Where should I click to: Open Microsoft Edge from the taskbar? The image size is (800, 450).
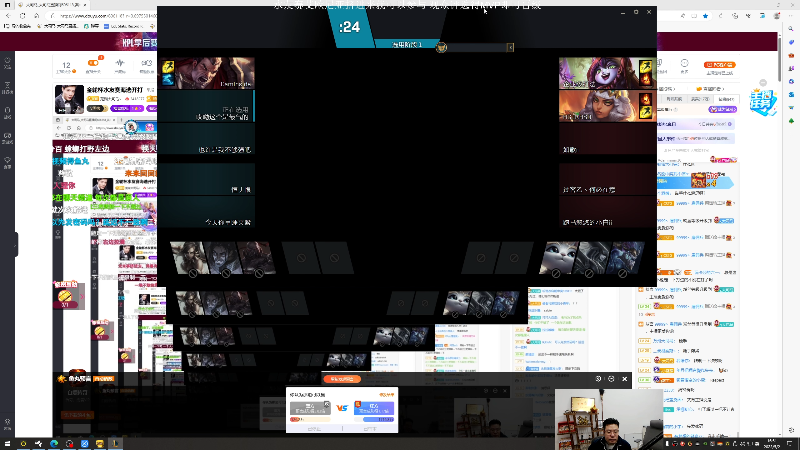(54, 444)
